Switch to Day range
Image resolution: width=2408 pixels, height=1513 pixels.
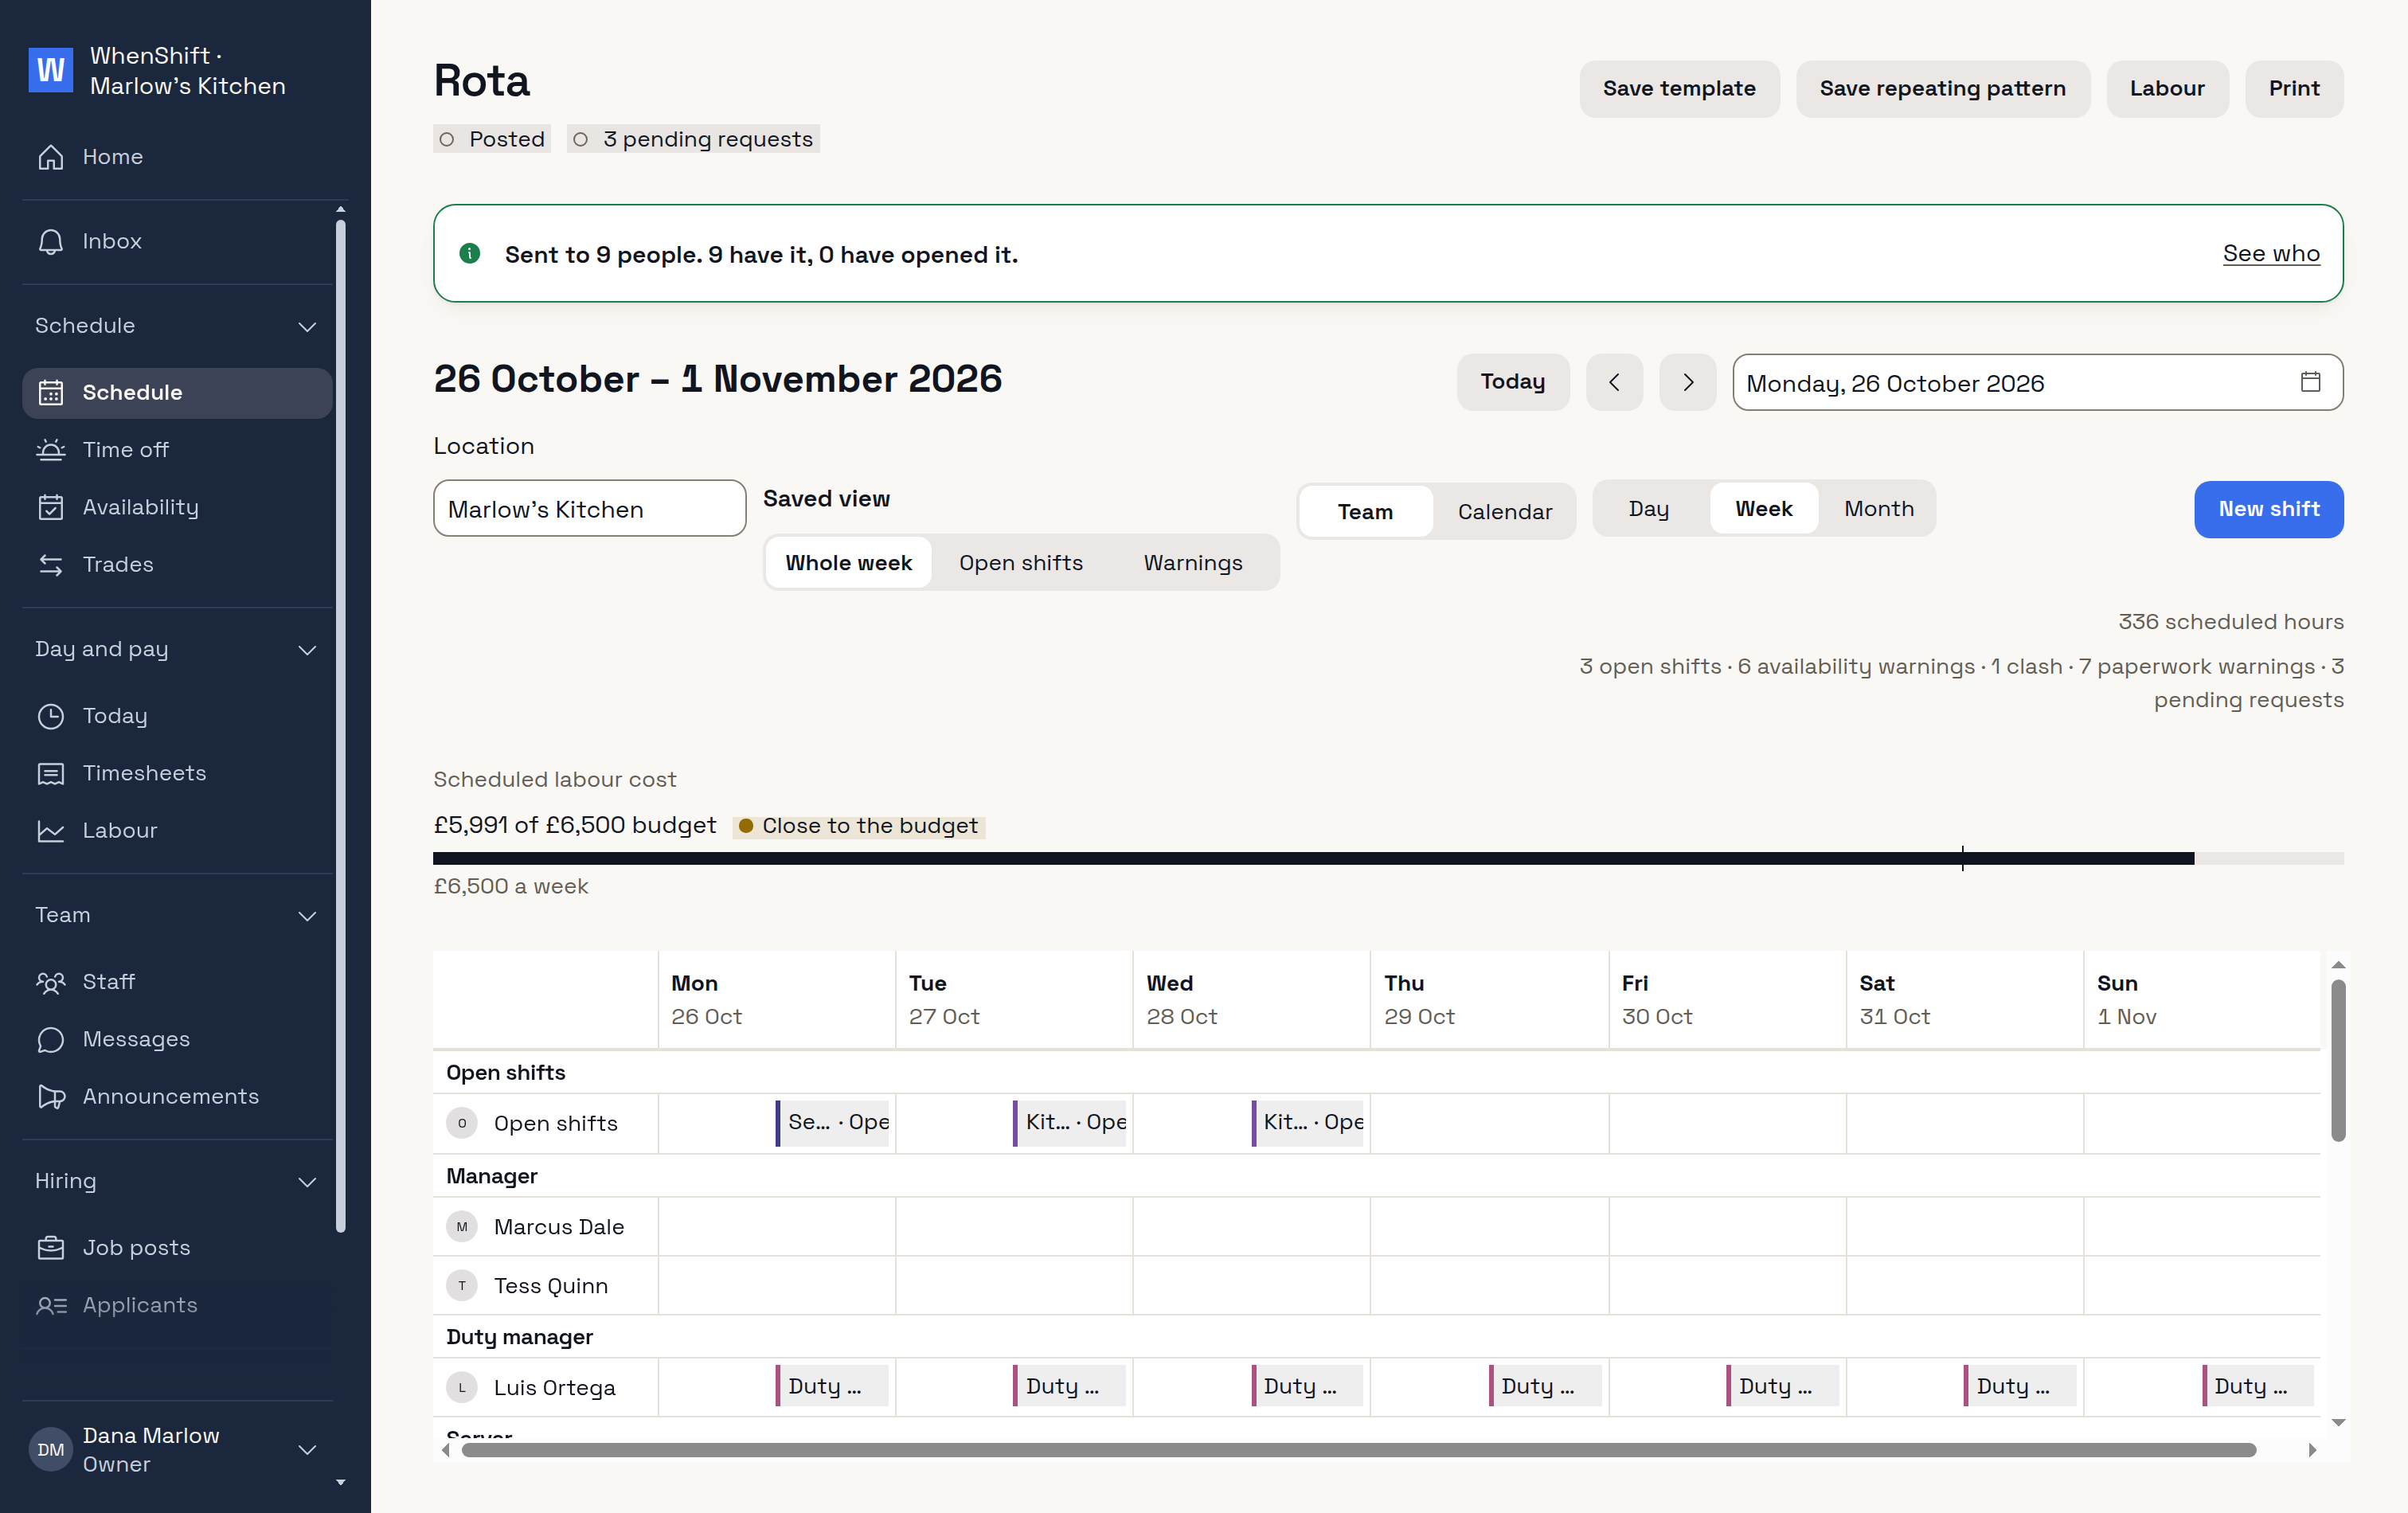pyautogui.click(x=1649, y=509)
